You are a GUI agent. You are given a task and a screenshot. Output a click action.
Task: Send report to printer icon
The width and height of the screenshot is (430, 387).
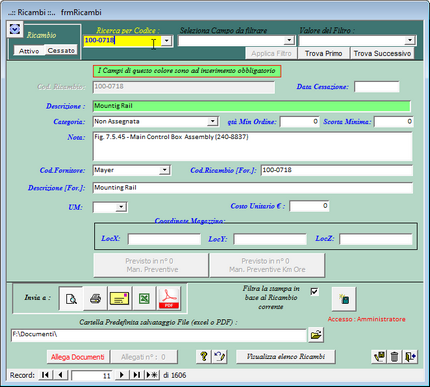point(96,298)
